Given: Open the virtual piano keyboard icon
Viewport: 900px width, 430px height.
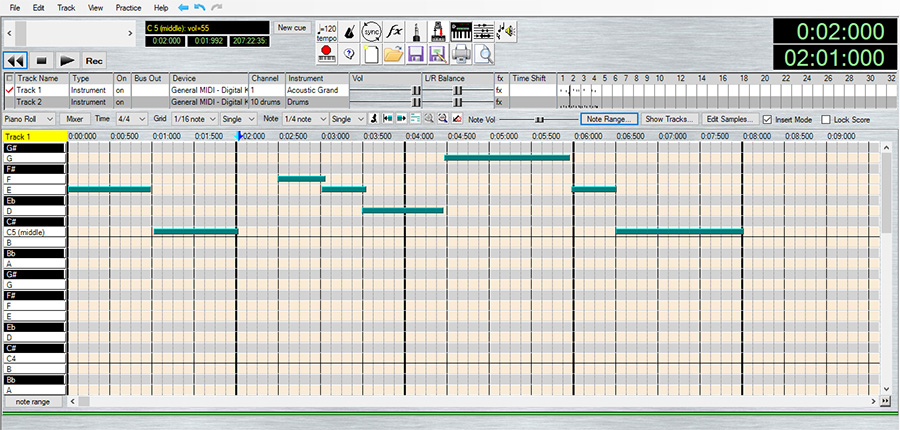Looking at the screenshot, I should [461, 32].
